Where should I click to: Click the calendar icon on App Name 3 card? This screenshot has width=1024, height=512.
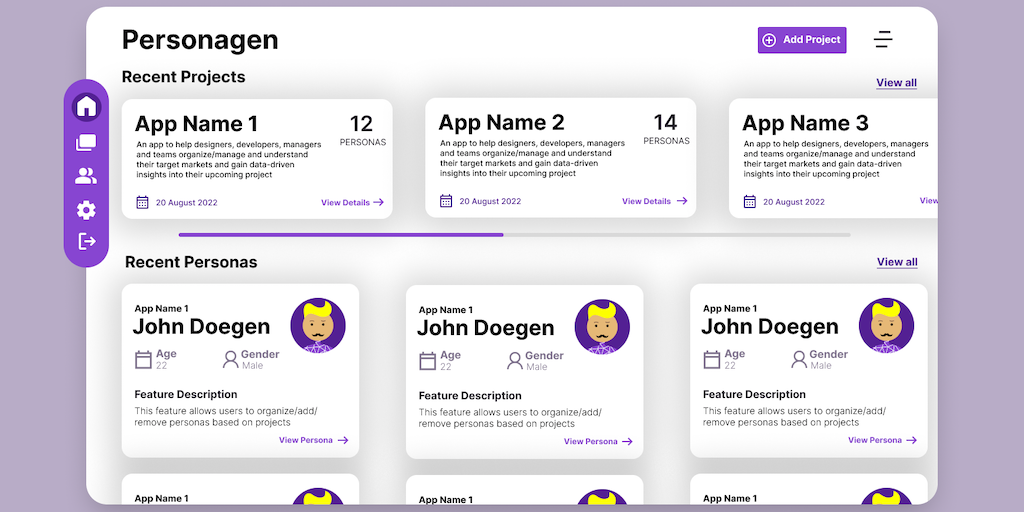(750, 202)
